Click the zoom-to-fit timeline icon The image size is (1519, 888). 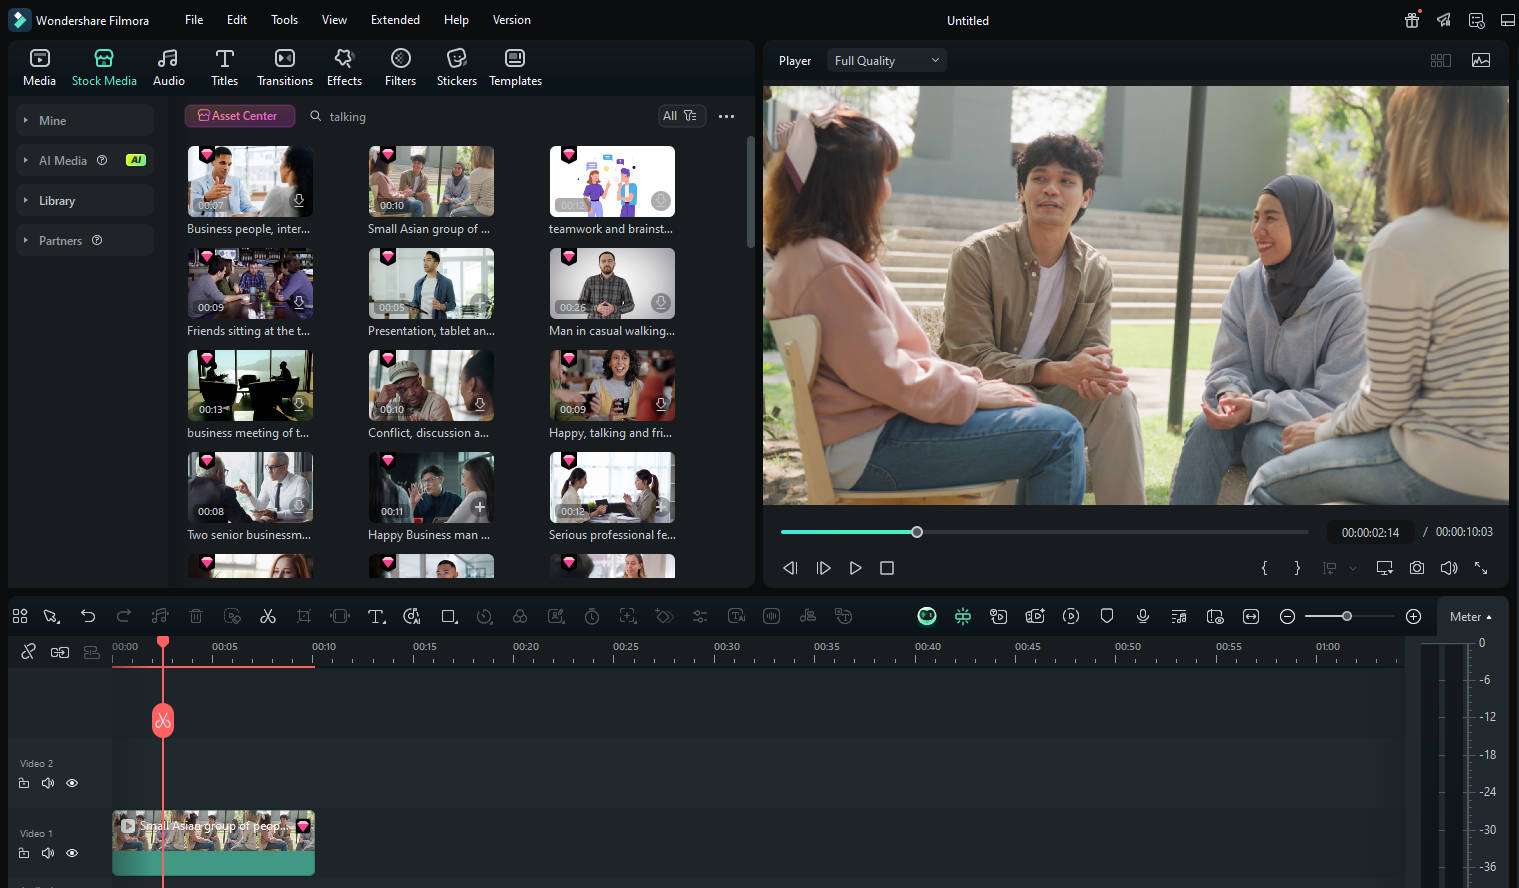[x=1251, y=616]
